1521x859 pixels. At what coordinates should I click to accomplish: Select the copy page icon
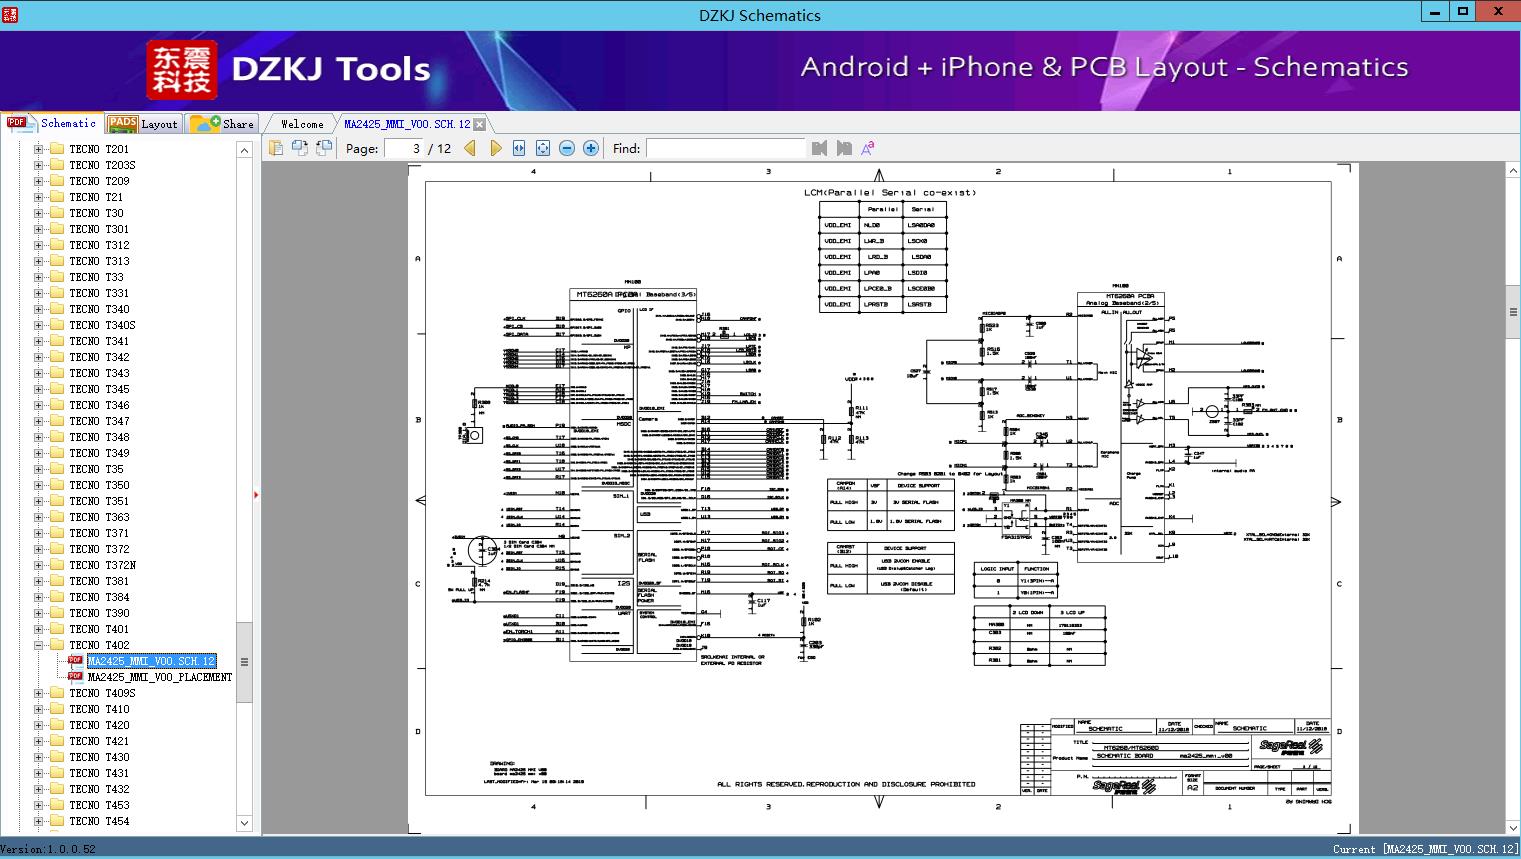pos(276,147)
